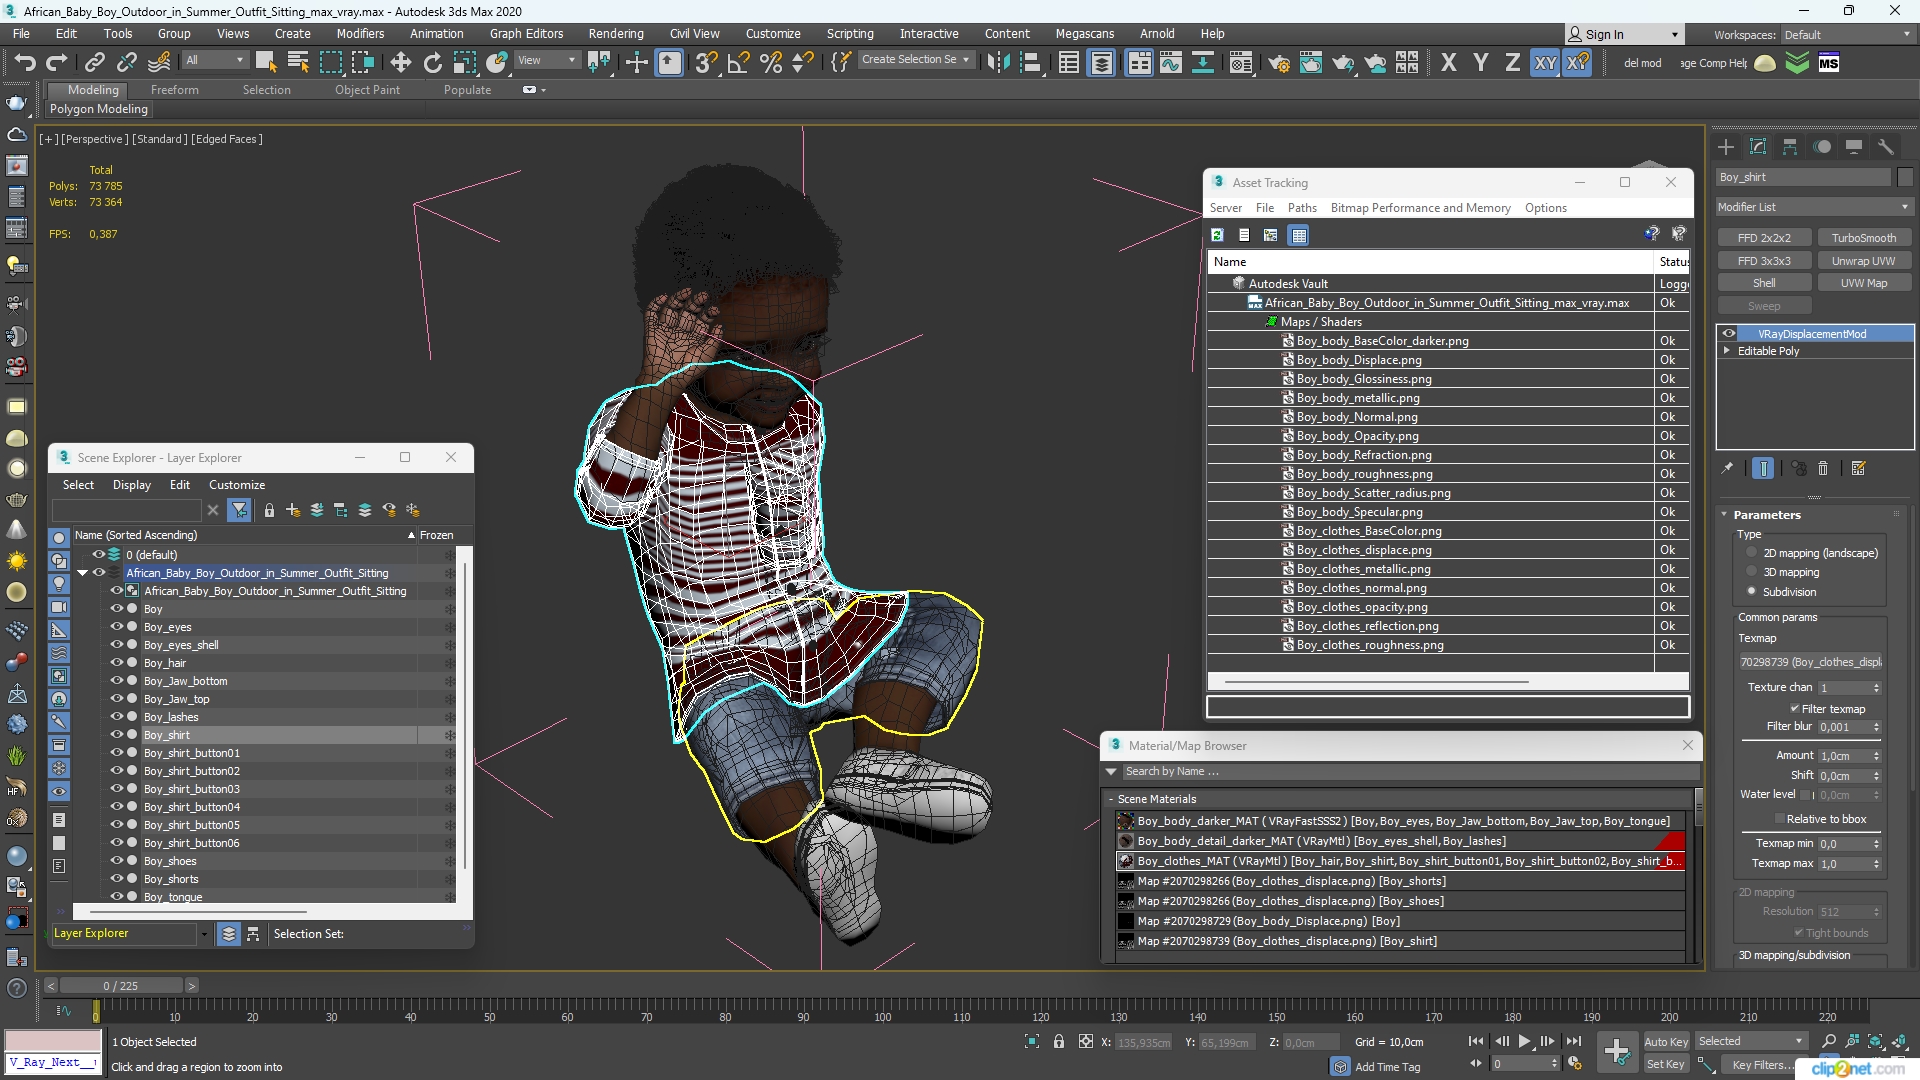Click Remove modifier trash icon

[1823, 468]
